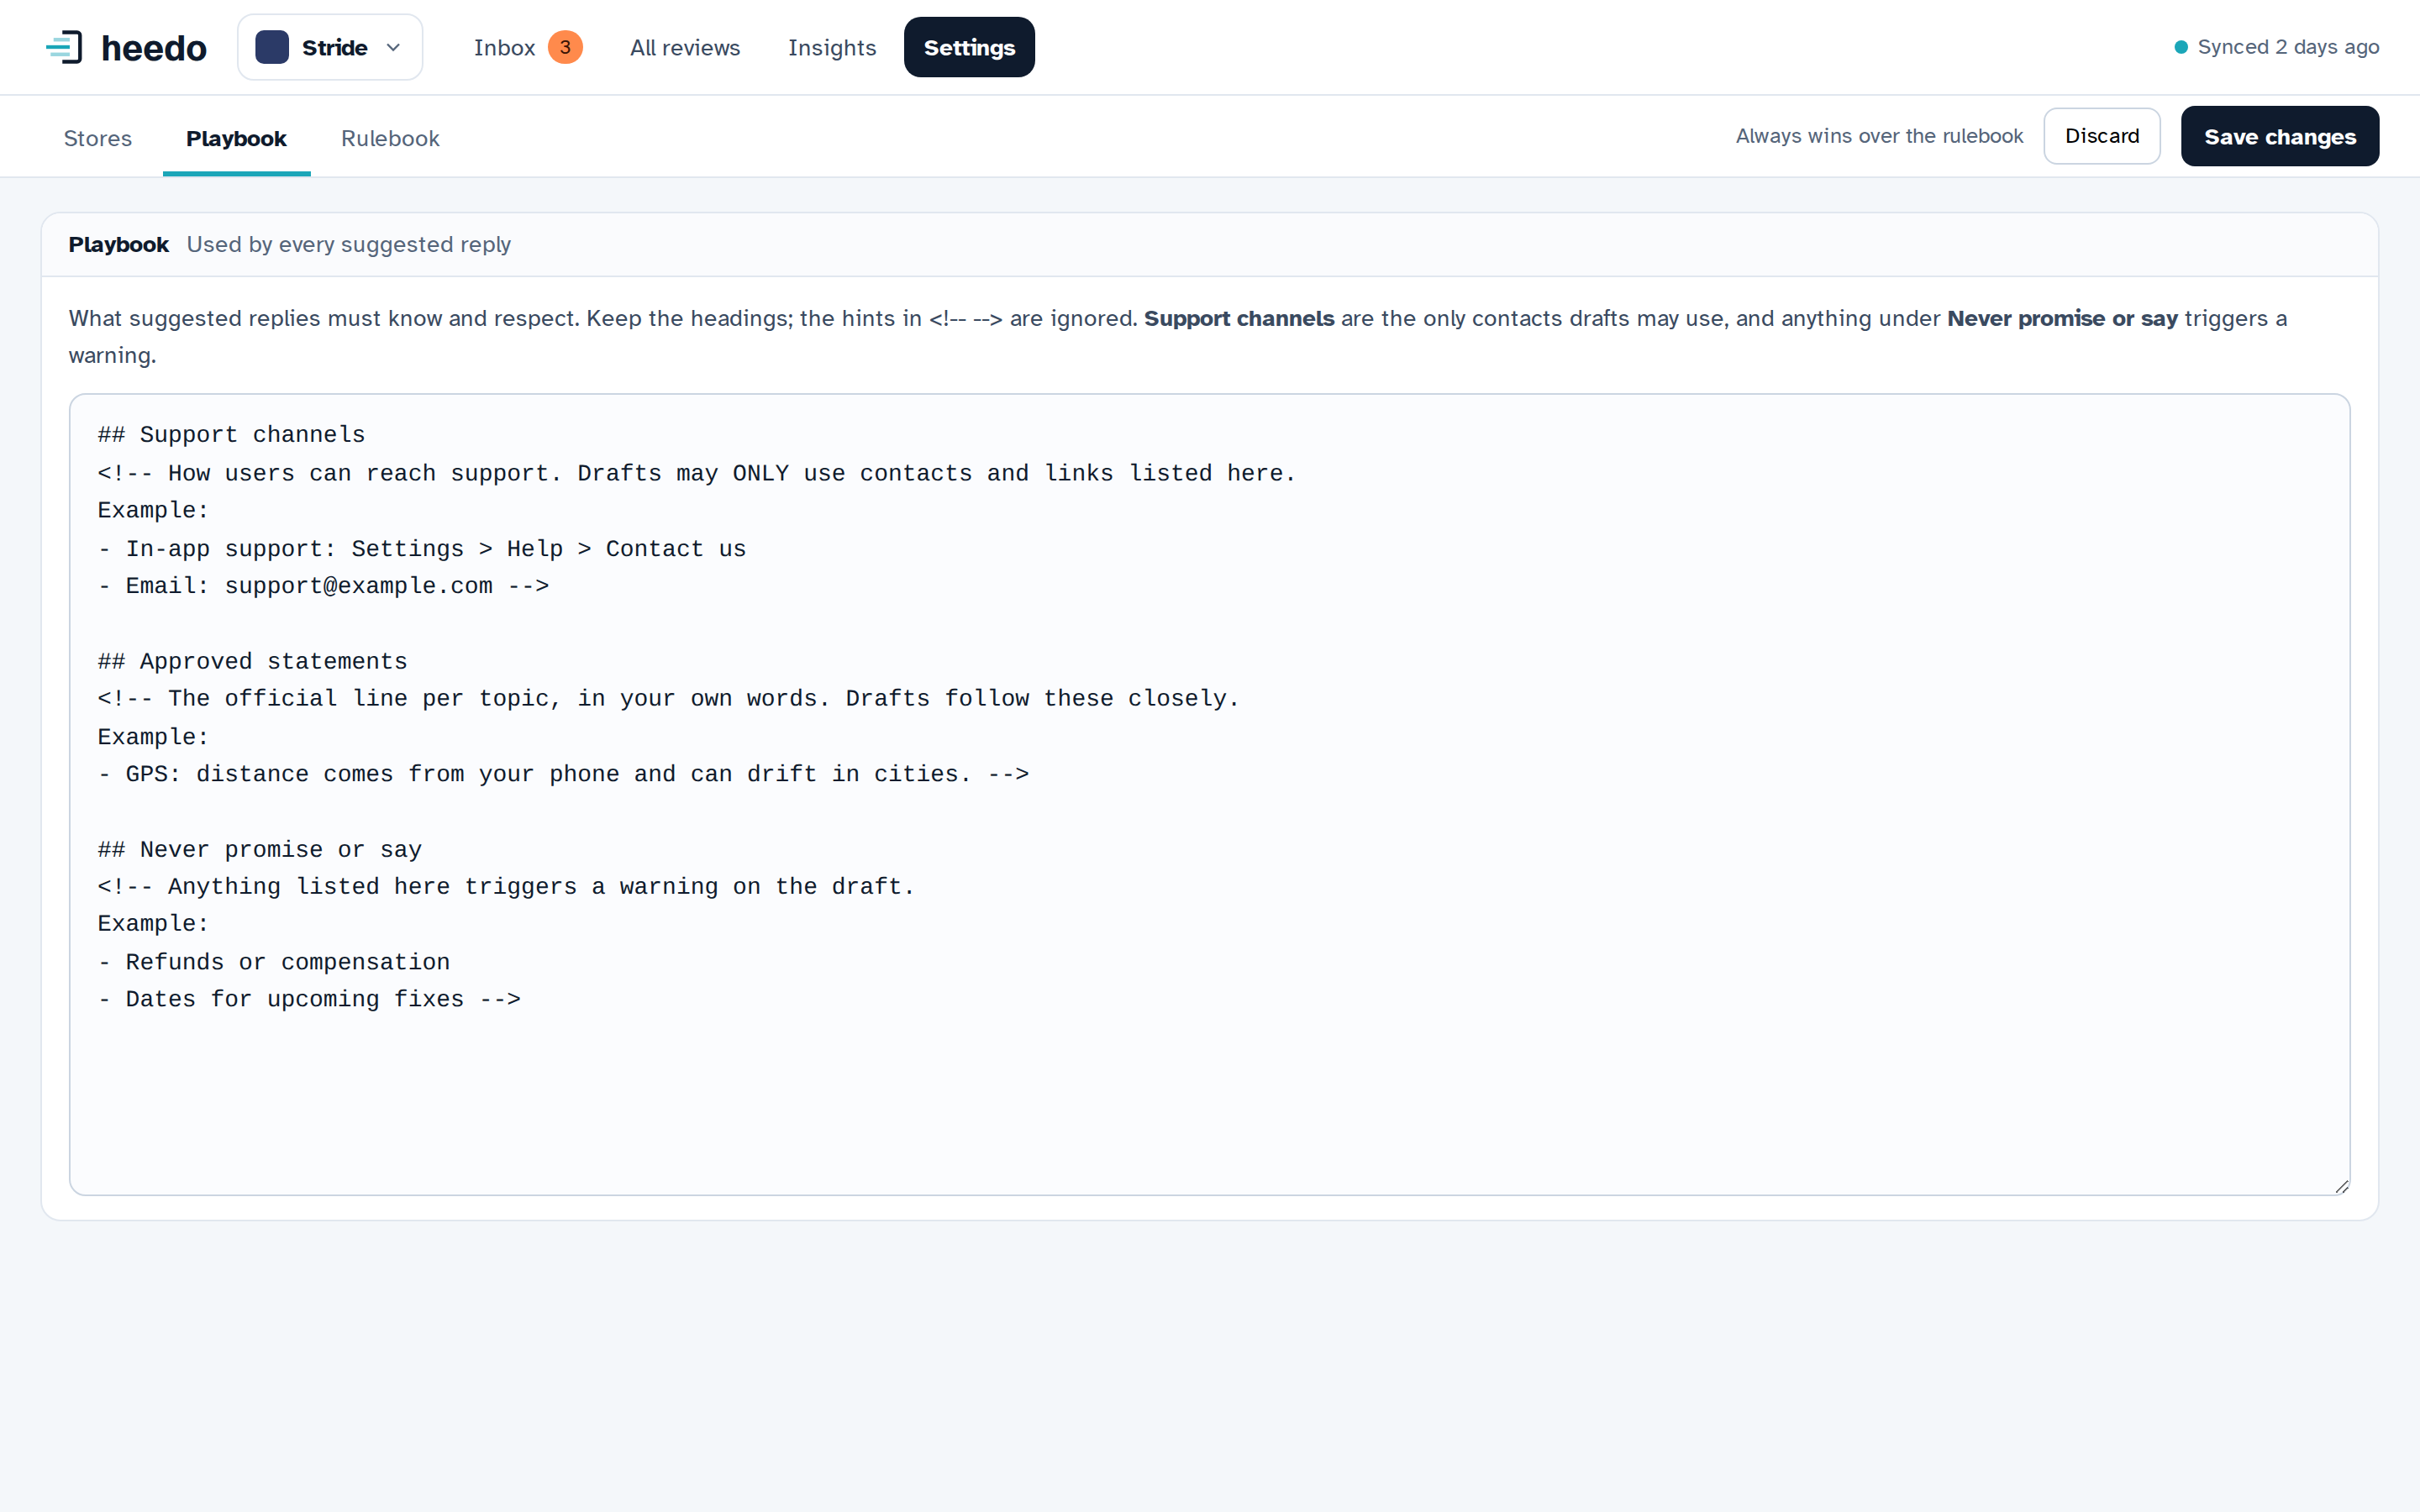Image resolution: width=2420 pixels, height=1512 pixels.
Task: Click the '## Approved statements' heading line
Action: click(x=252, y=661)
